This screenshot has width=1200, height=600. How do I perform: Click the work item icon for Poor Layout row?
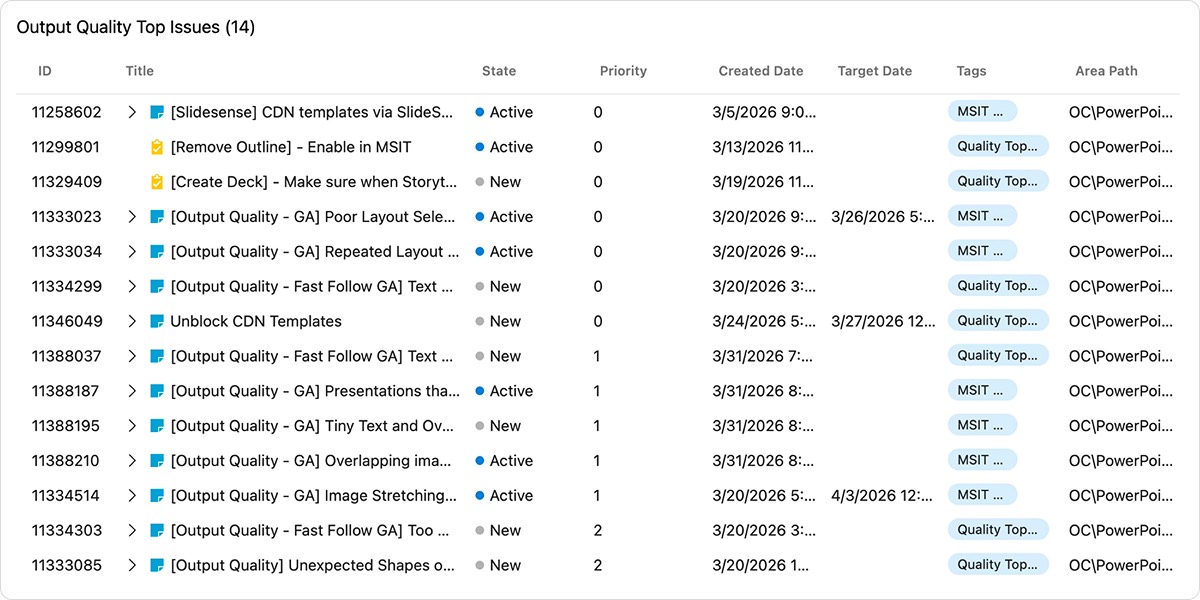point(156,217)
